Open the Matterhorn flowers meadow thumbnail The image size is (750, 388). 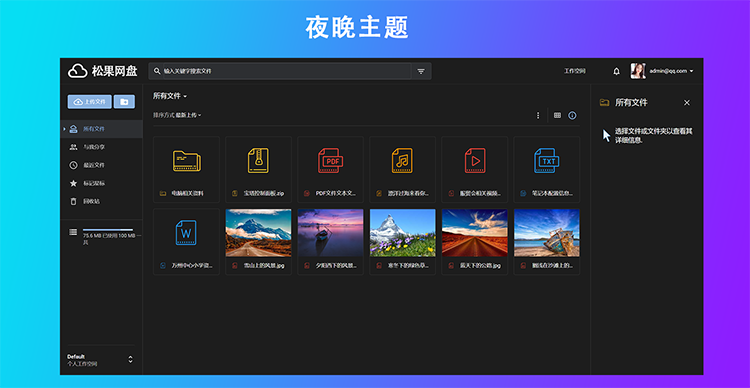tap(402, 233)
